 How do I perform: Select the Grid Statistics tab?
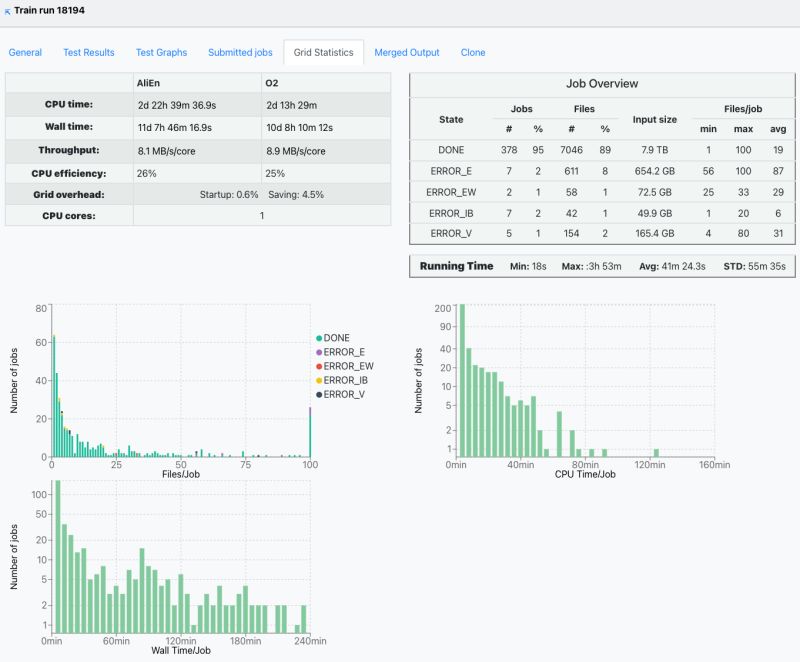click(x=323, y=53)
